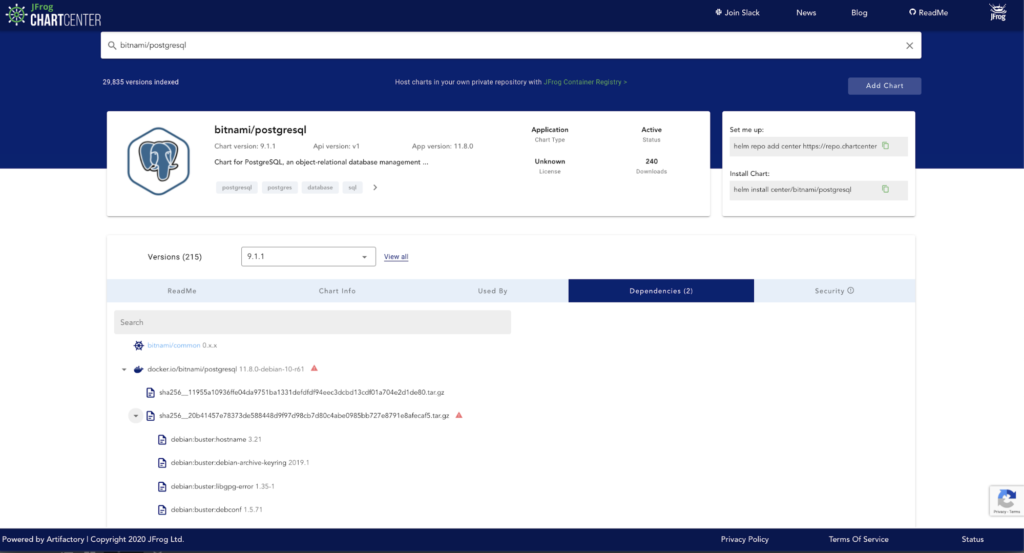Click the red warning icon beside docker.io/bitnami/postgresql
This screenshot has width=1024, height=553.
[314, 369]
